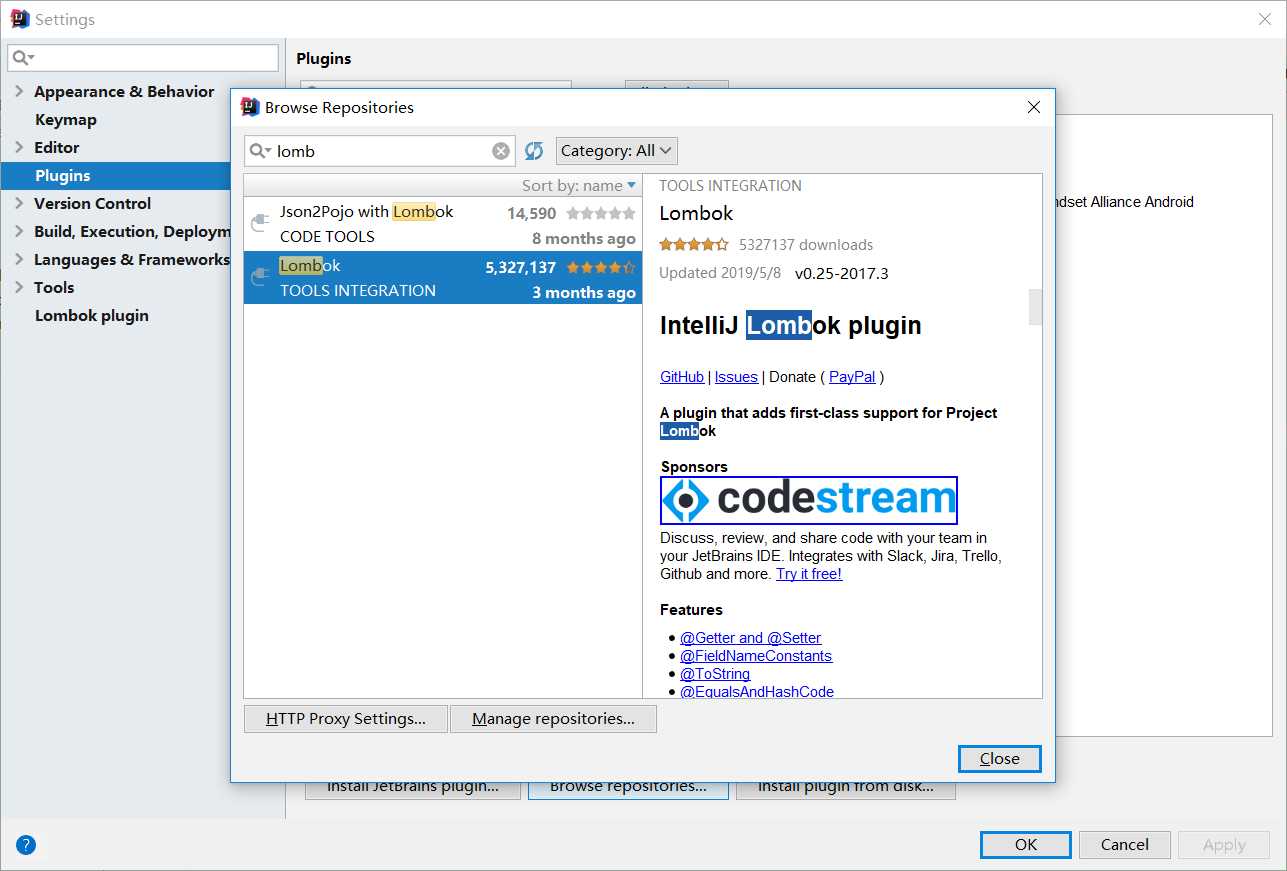
Task: Click the IntelliJ Lombok plugin heading
Action: [791, 326]
